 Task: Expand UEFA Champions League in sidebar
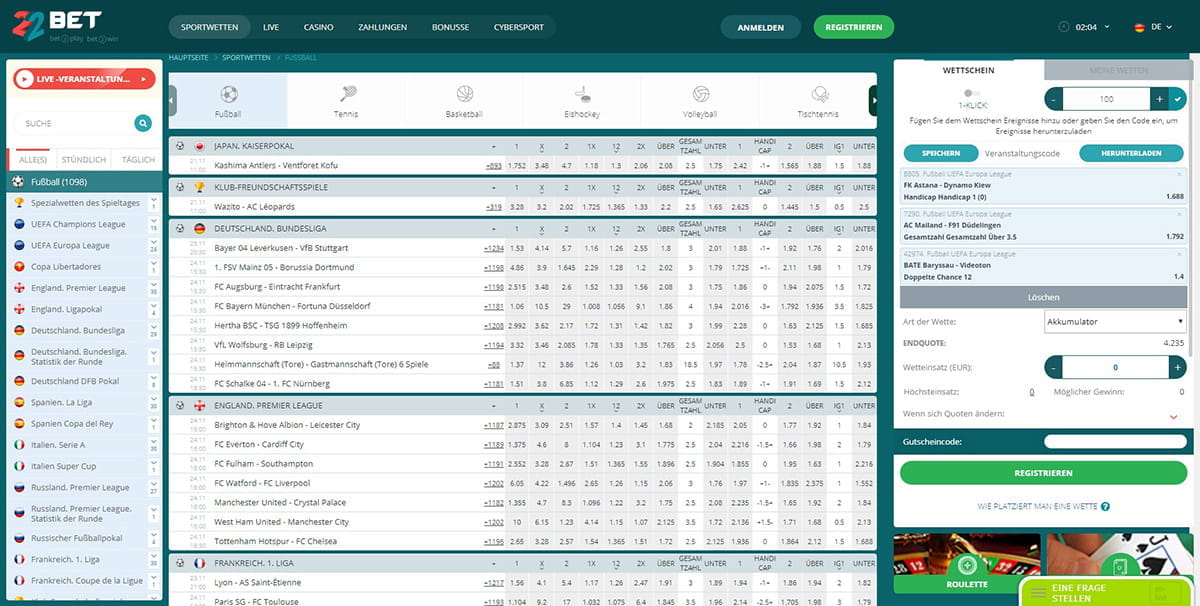[154, 224]
